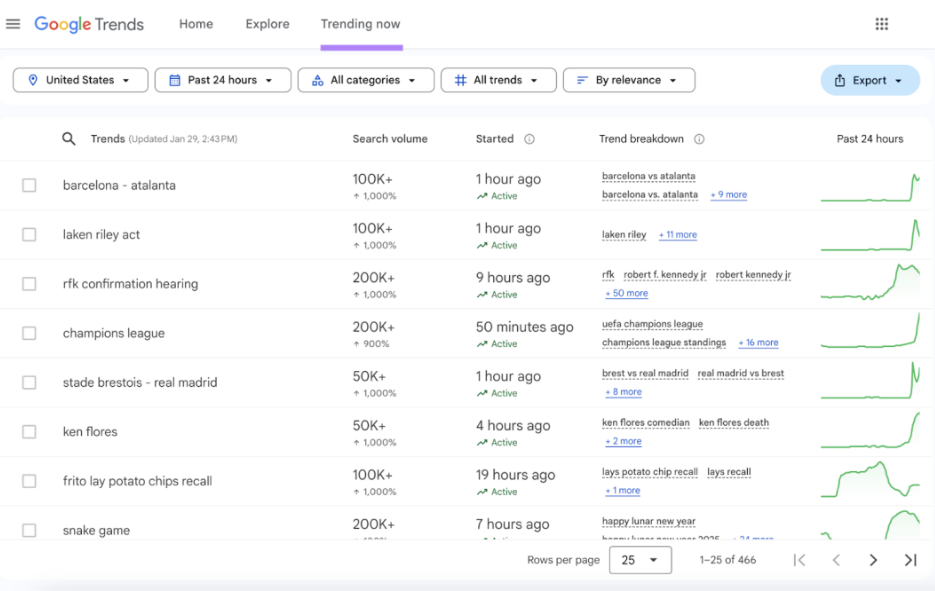Open the 'stade brestois - real madrid' trend
Image resolution: width=935 pixels, height=591 pixels.
(140, 382)
